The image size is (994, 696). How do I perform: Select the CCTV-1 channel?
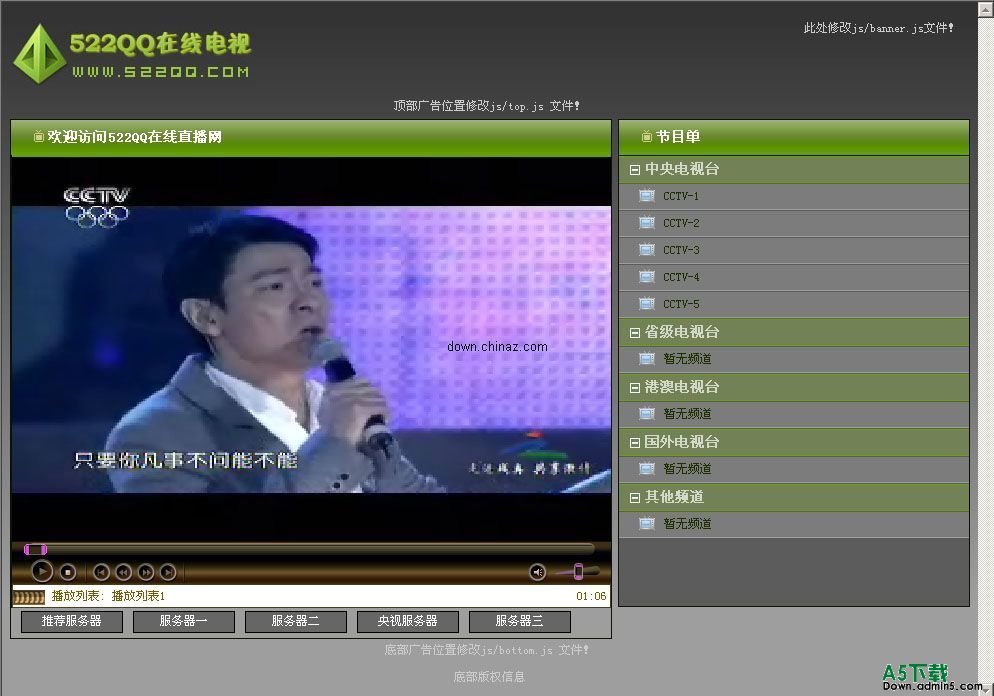pyautogui.click(x=681, y=197)
